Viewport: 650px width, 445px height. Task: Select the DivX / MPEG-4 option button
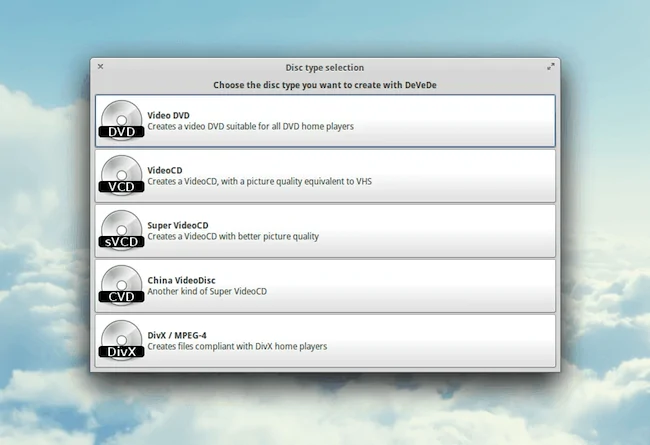[325, 340]
